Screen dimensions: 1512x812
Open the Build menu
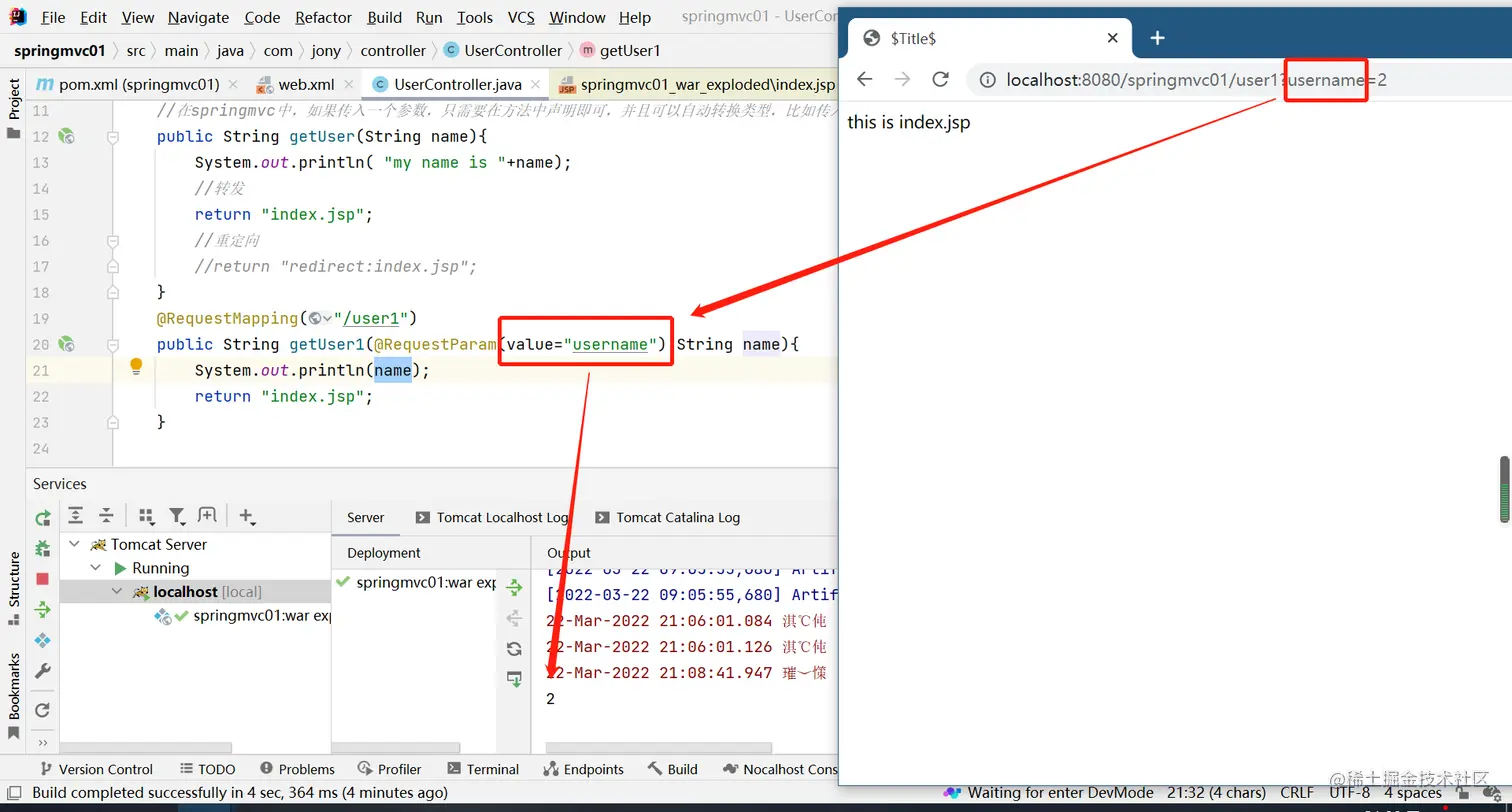click(x=385, y=17)
